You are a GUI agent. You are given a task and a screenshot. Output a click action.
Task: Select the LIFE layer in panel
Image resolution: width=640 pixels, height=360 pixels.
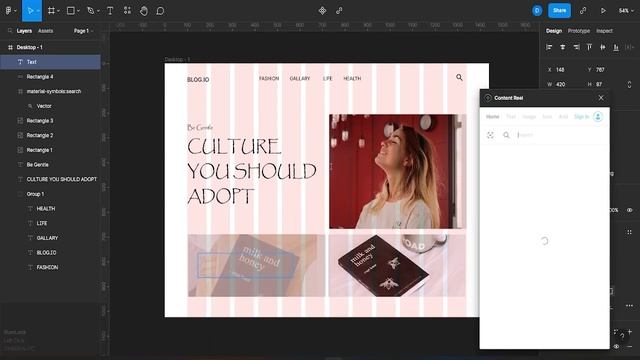50,224
